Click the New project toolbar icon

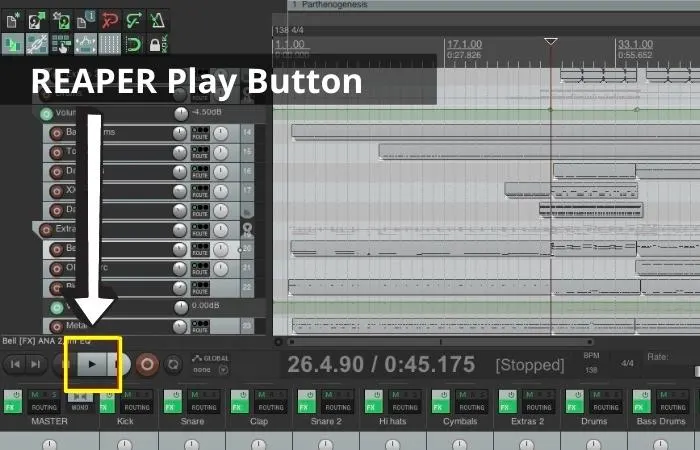pyautogui.click(x=12, y=21)
